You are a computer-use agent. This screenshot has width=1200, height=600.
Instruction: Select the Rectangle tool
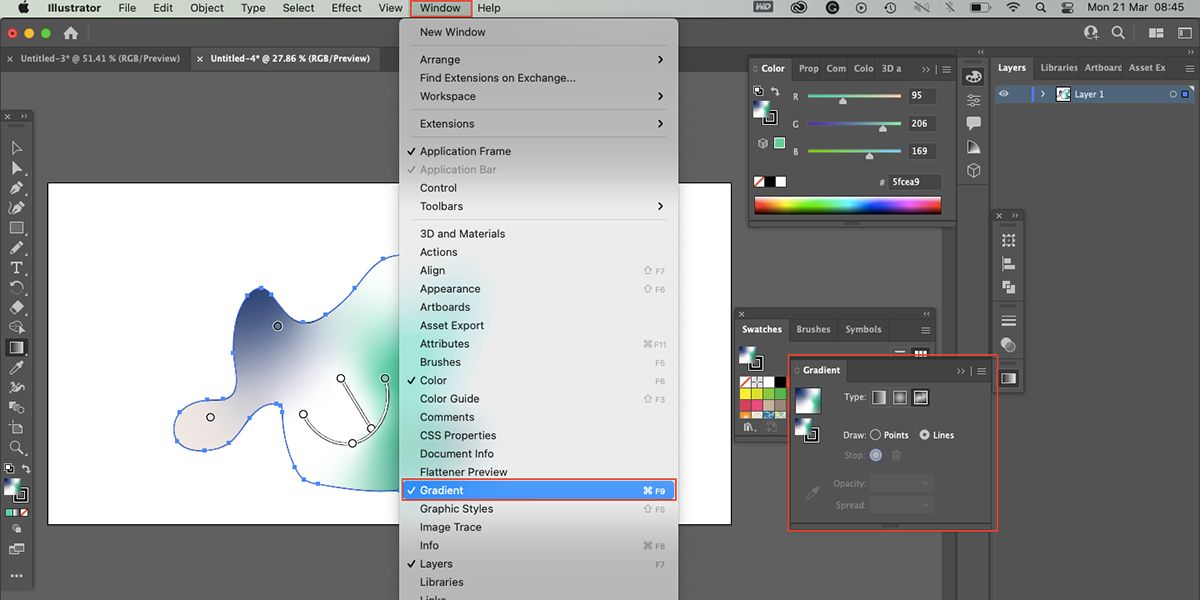click(16, 228)
